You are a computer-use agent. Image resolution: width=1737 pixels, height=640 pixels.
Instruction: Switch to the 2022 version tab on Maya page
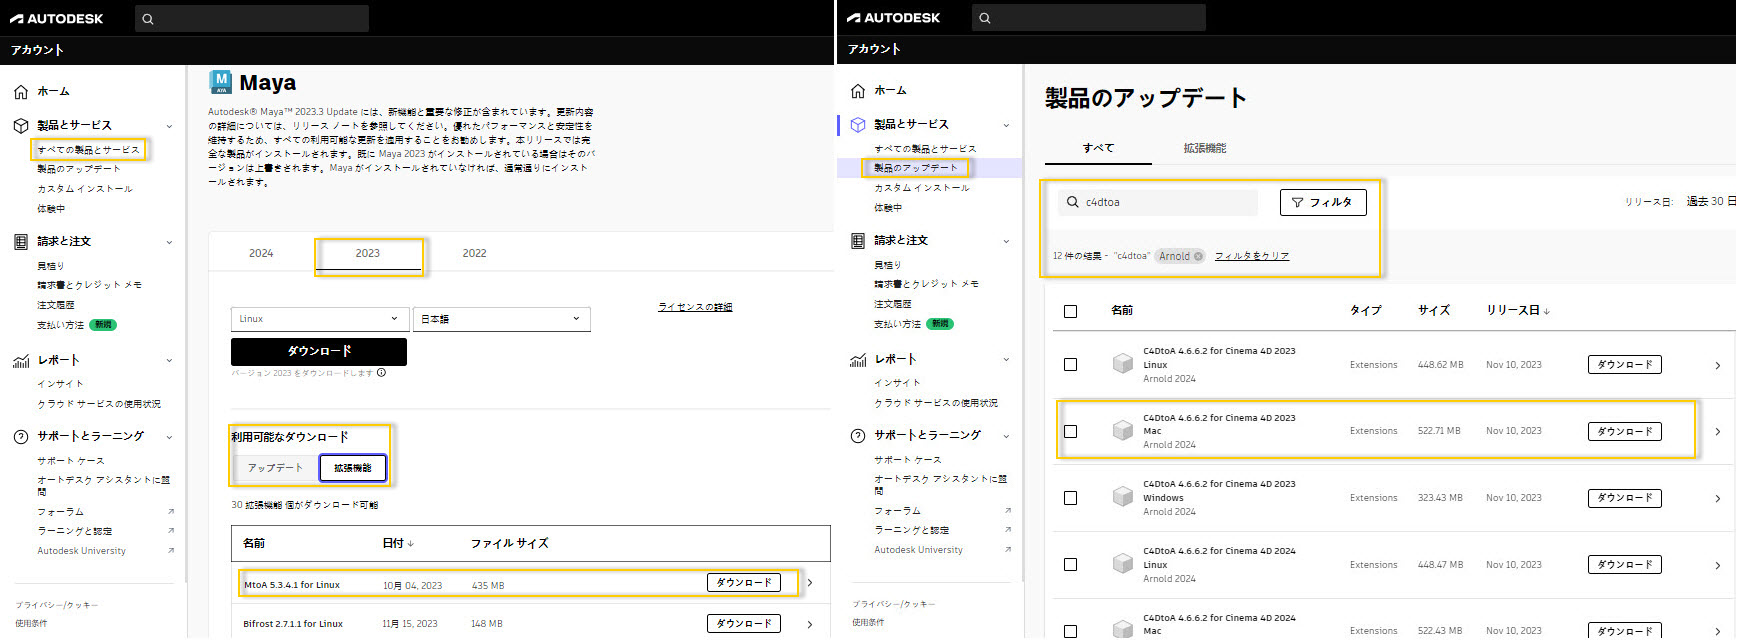[x=475, y=254]
